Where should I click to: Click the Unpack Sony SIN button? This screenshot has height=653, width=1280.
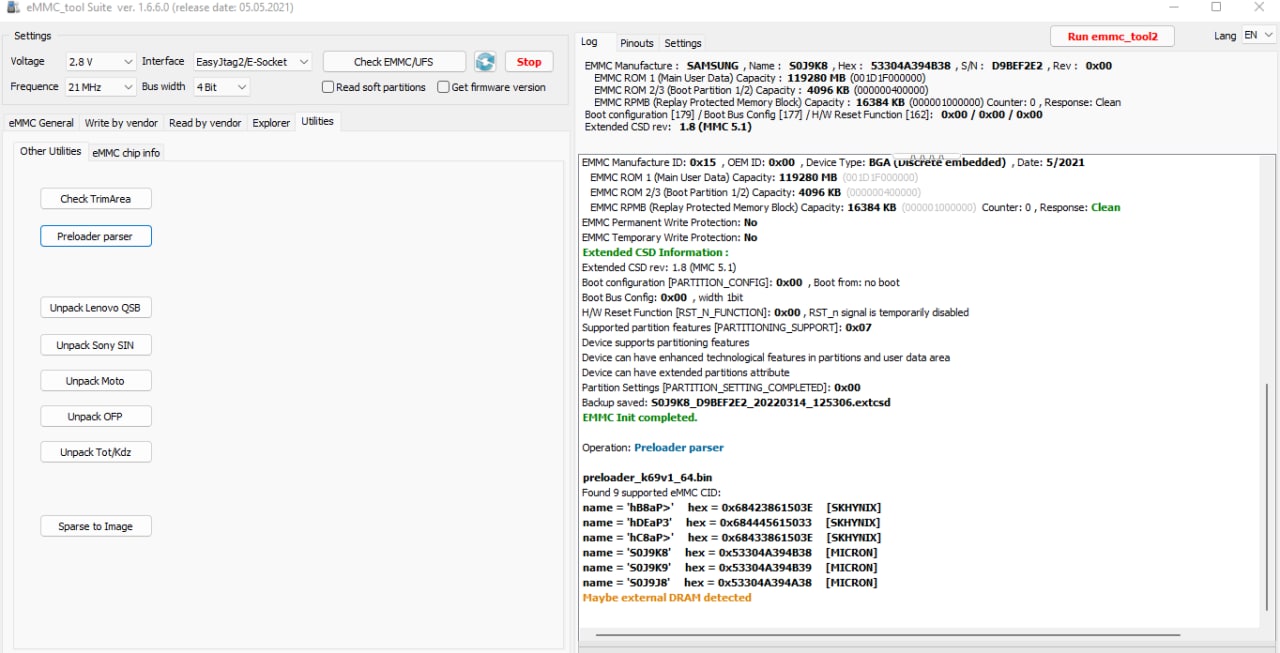coord(96,345)
